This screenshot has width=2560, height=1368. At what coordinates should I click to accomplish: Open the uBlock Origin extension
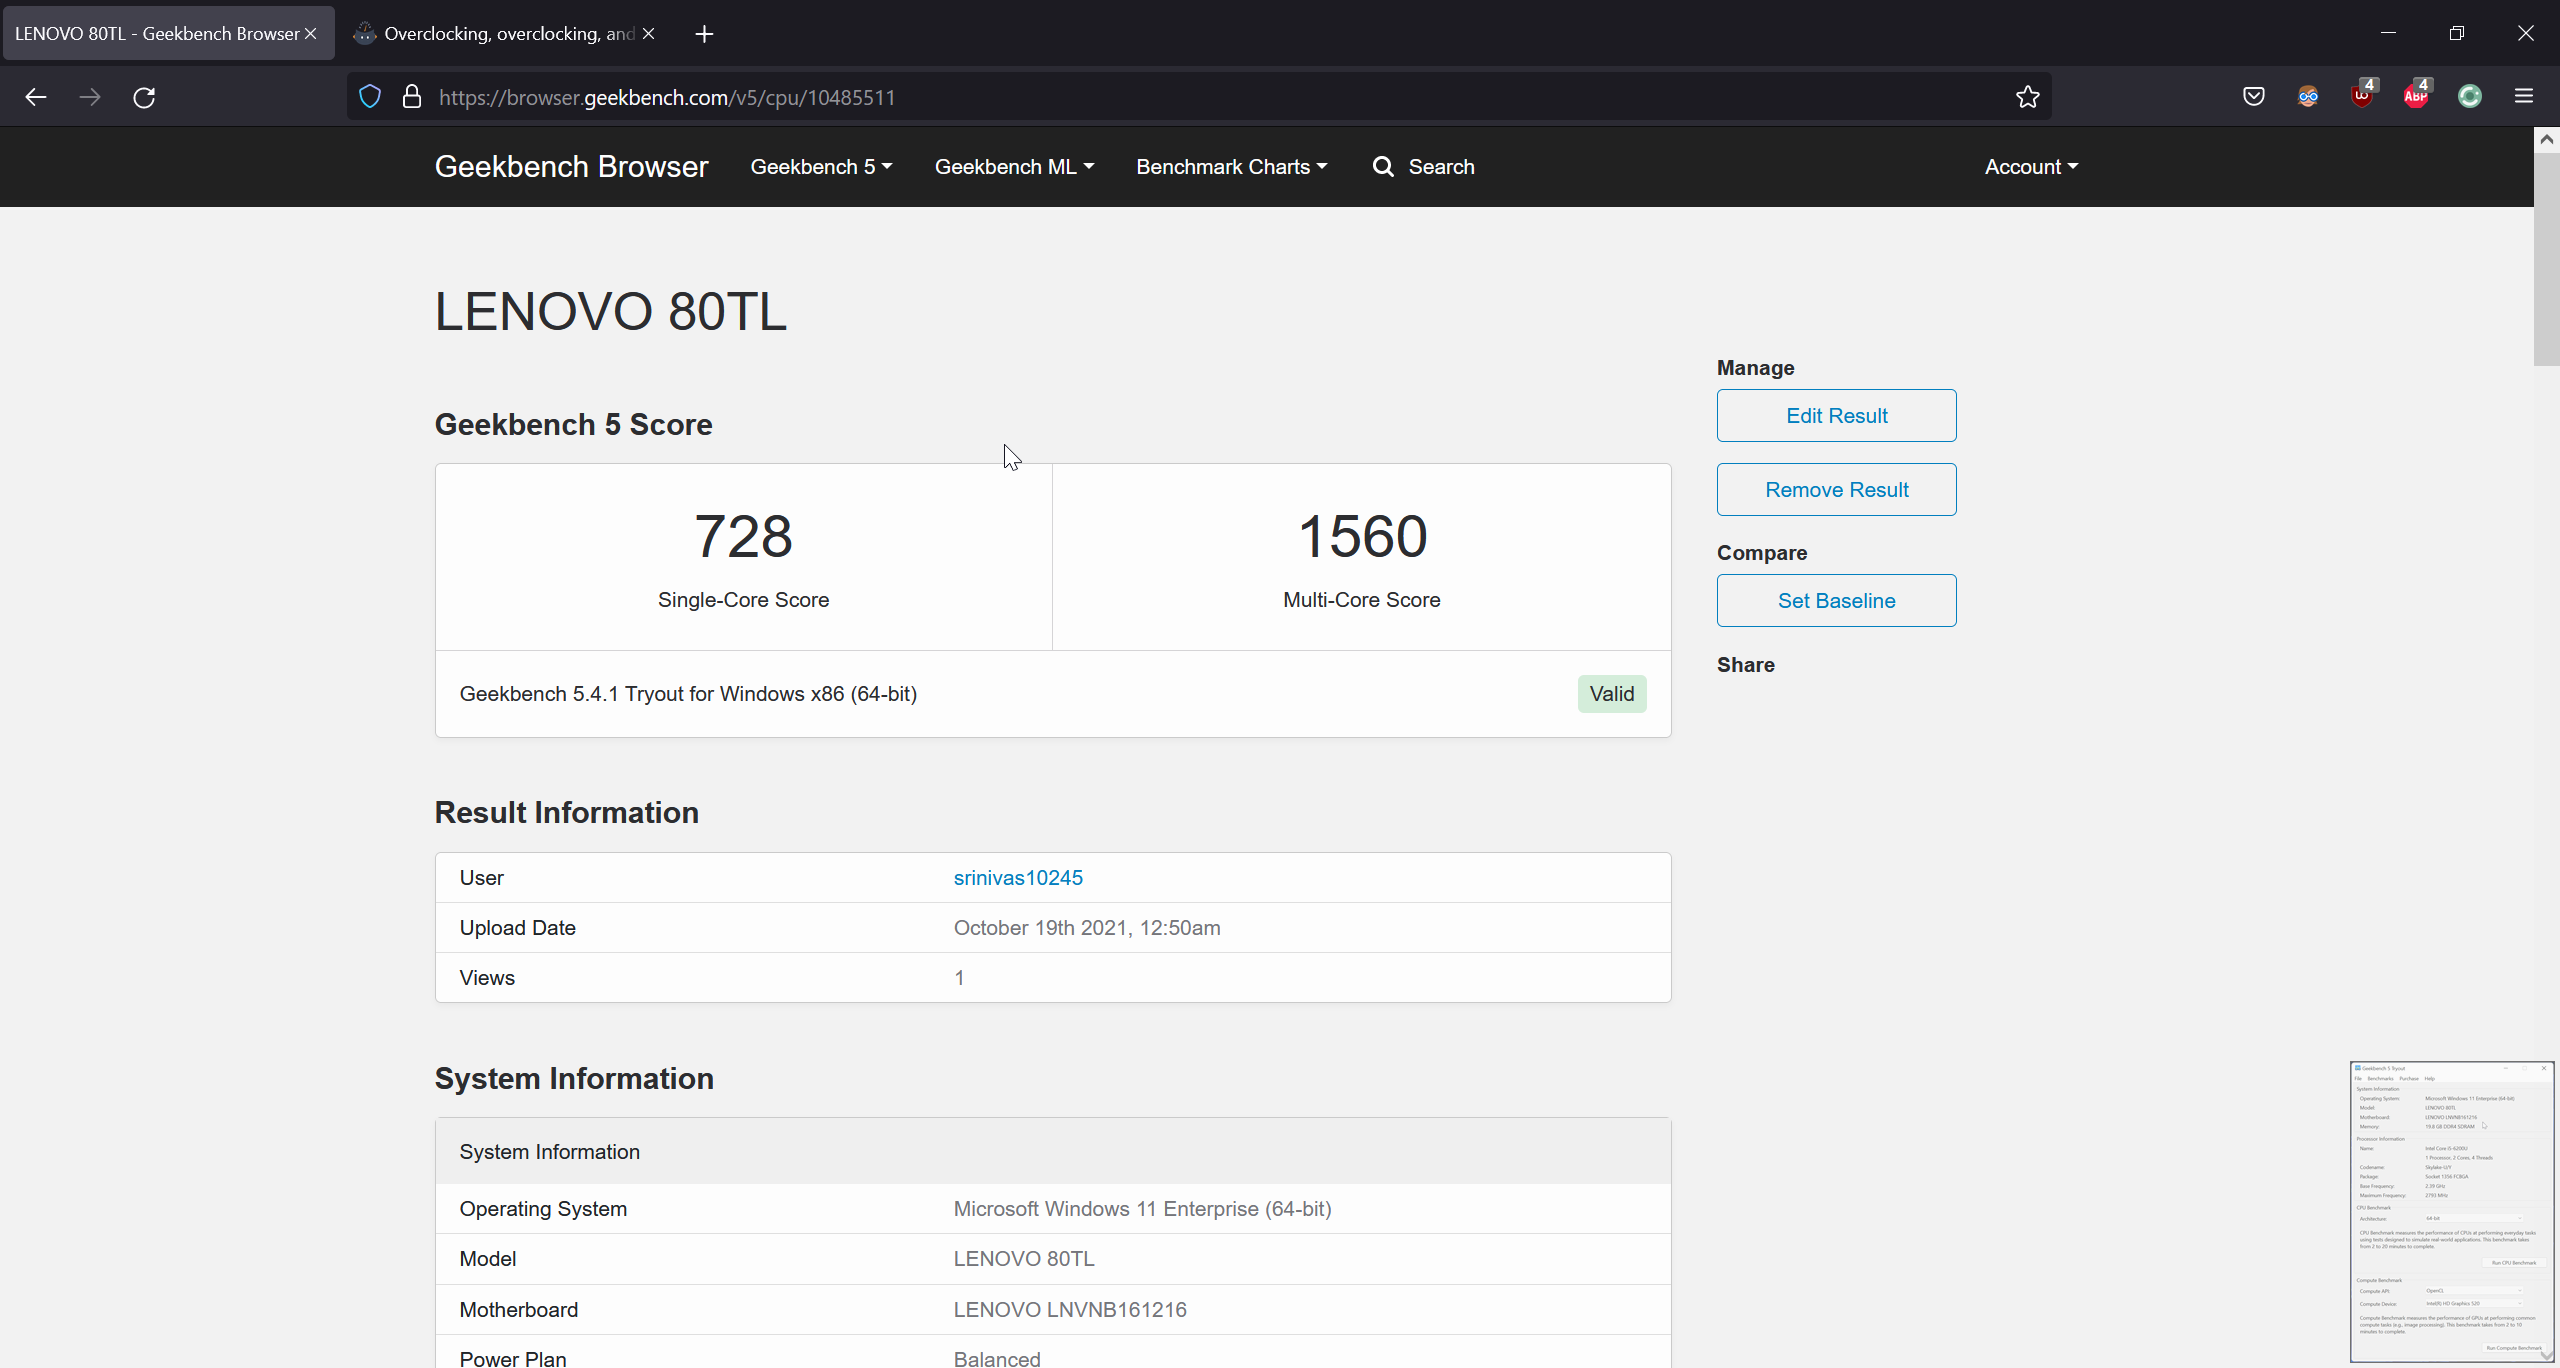coord(2362,95)
